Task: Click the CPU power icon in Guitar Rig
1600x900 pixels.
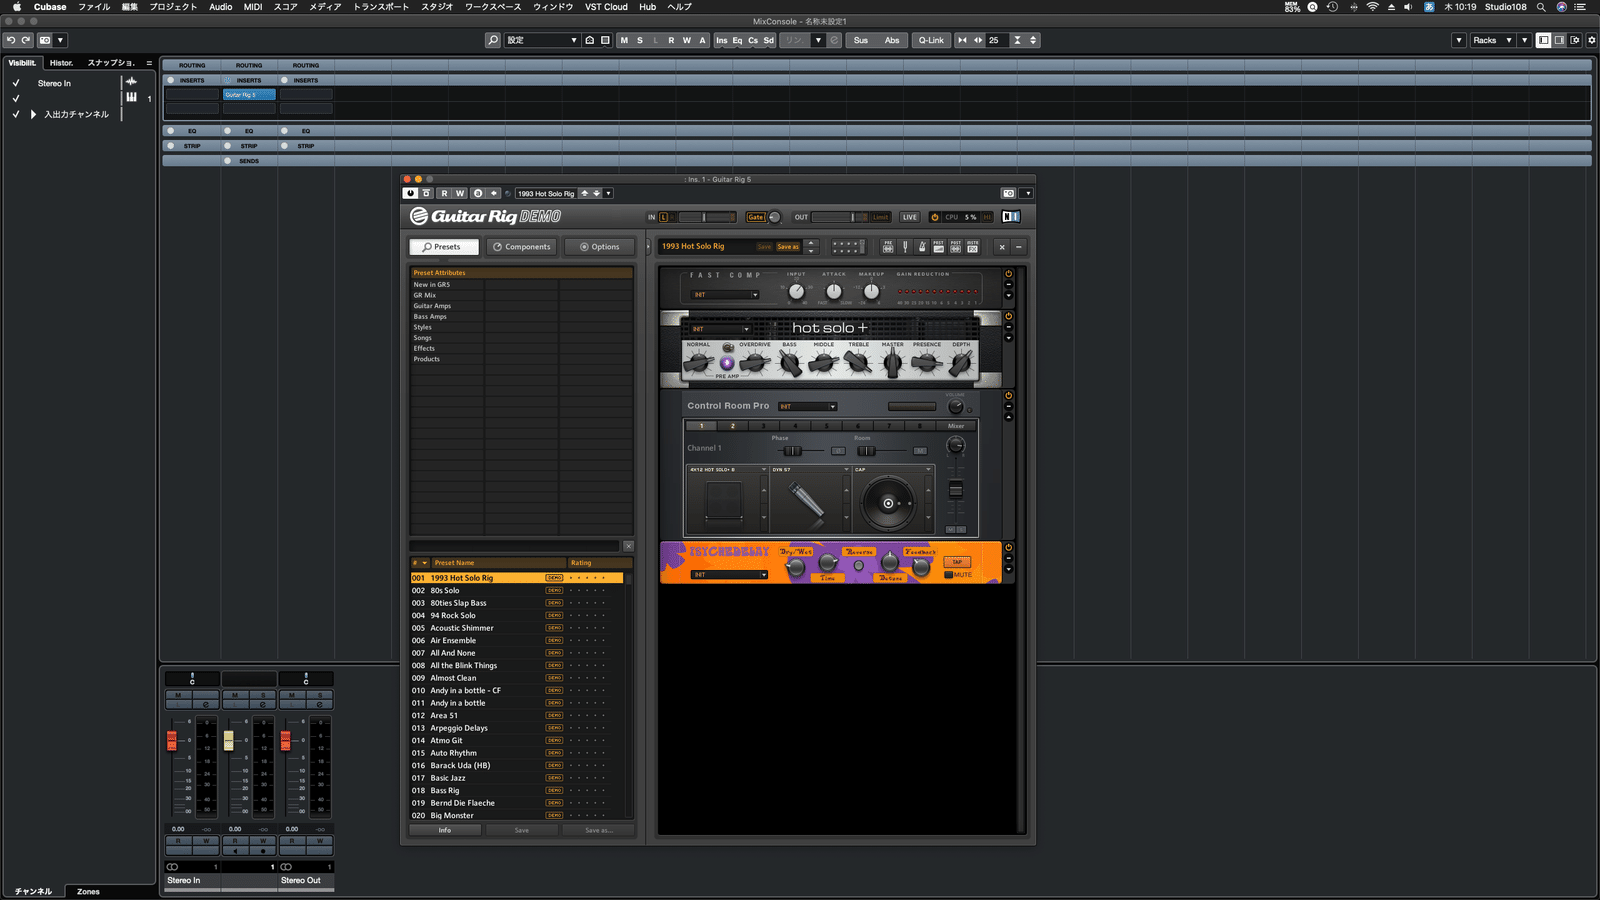Action: 935,217
